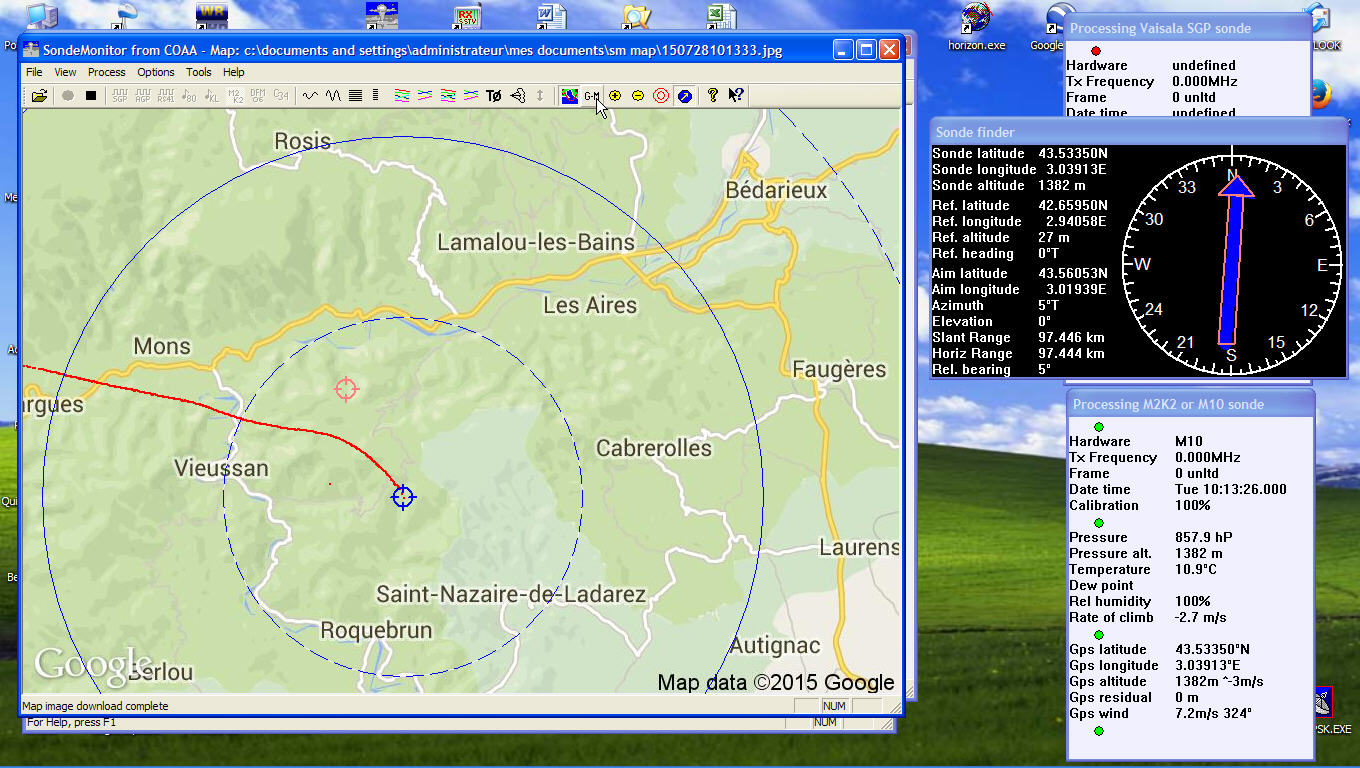Click the compass dial in Sonde finder

click(1232, 264)
